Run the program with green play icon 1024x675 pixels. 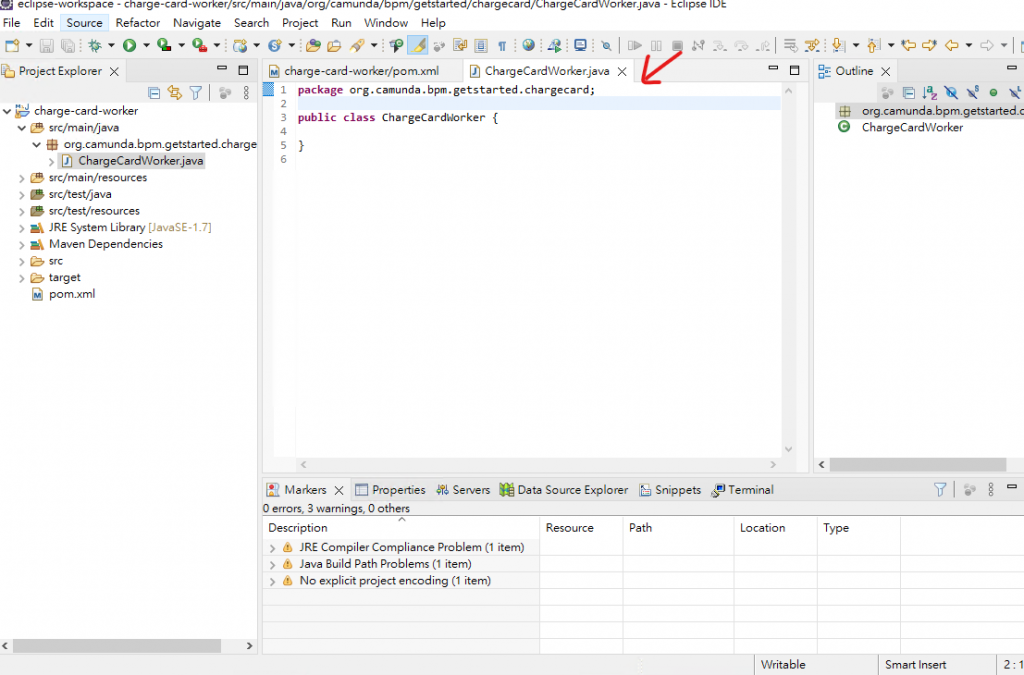[129, 46]
